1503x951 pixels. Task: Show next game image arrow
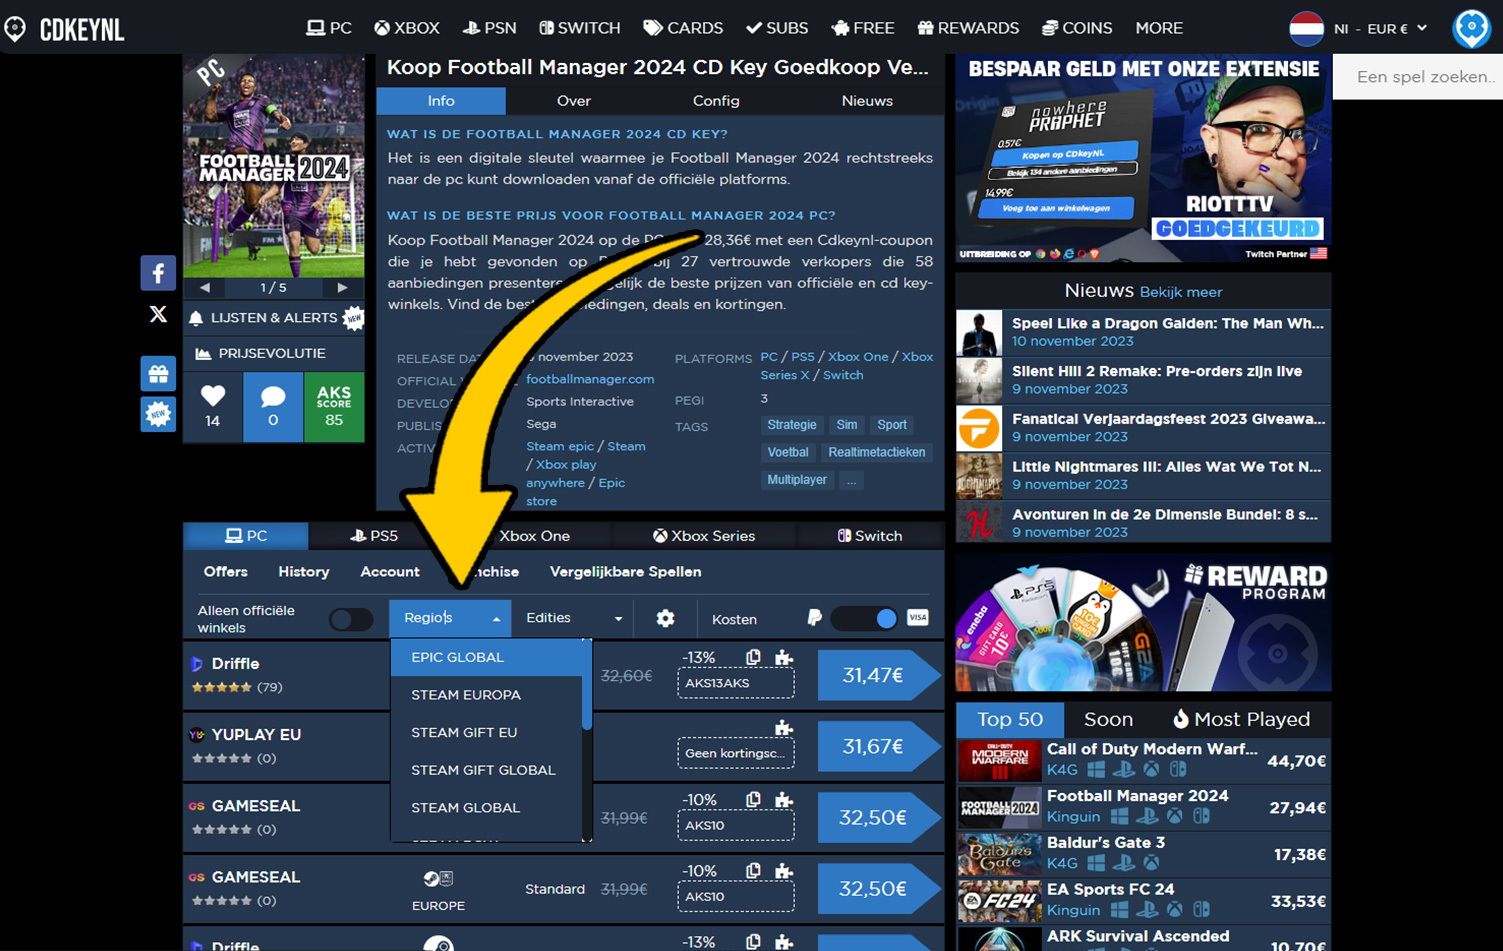tap(342, 287)
